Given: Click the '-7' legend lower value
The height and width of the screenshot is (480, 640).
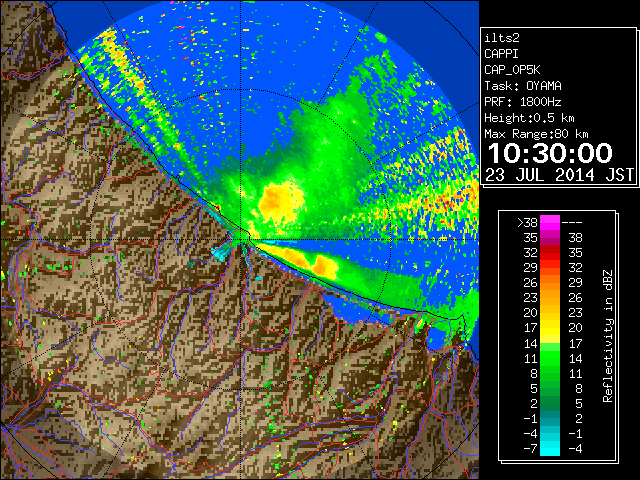Looking at the screenshot, I should (x=530, y=449).
